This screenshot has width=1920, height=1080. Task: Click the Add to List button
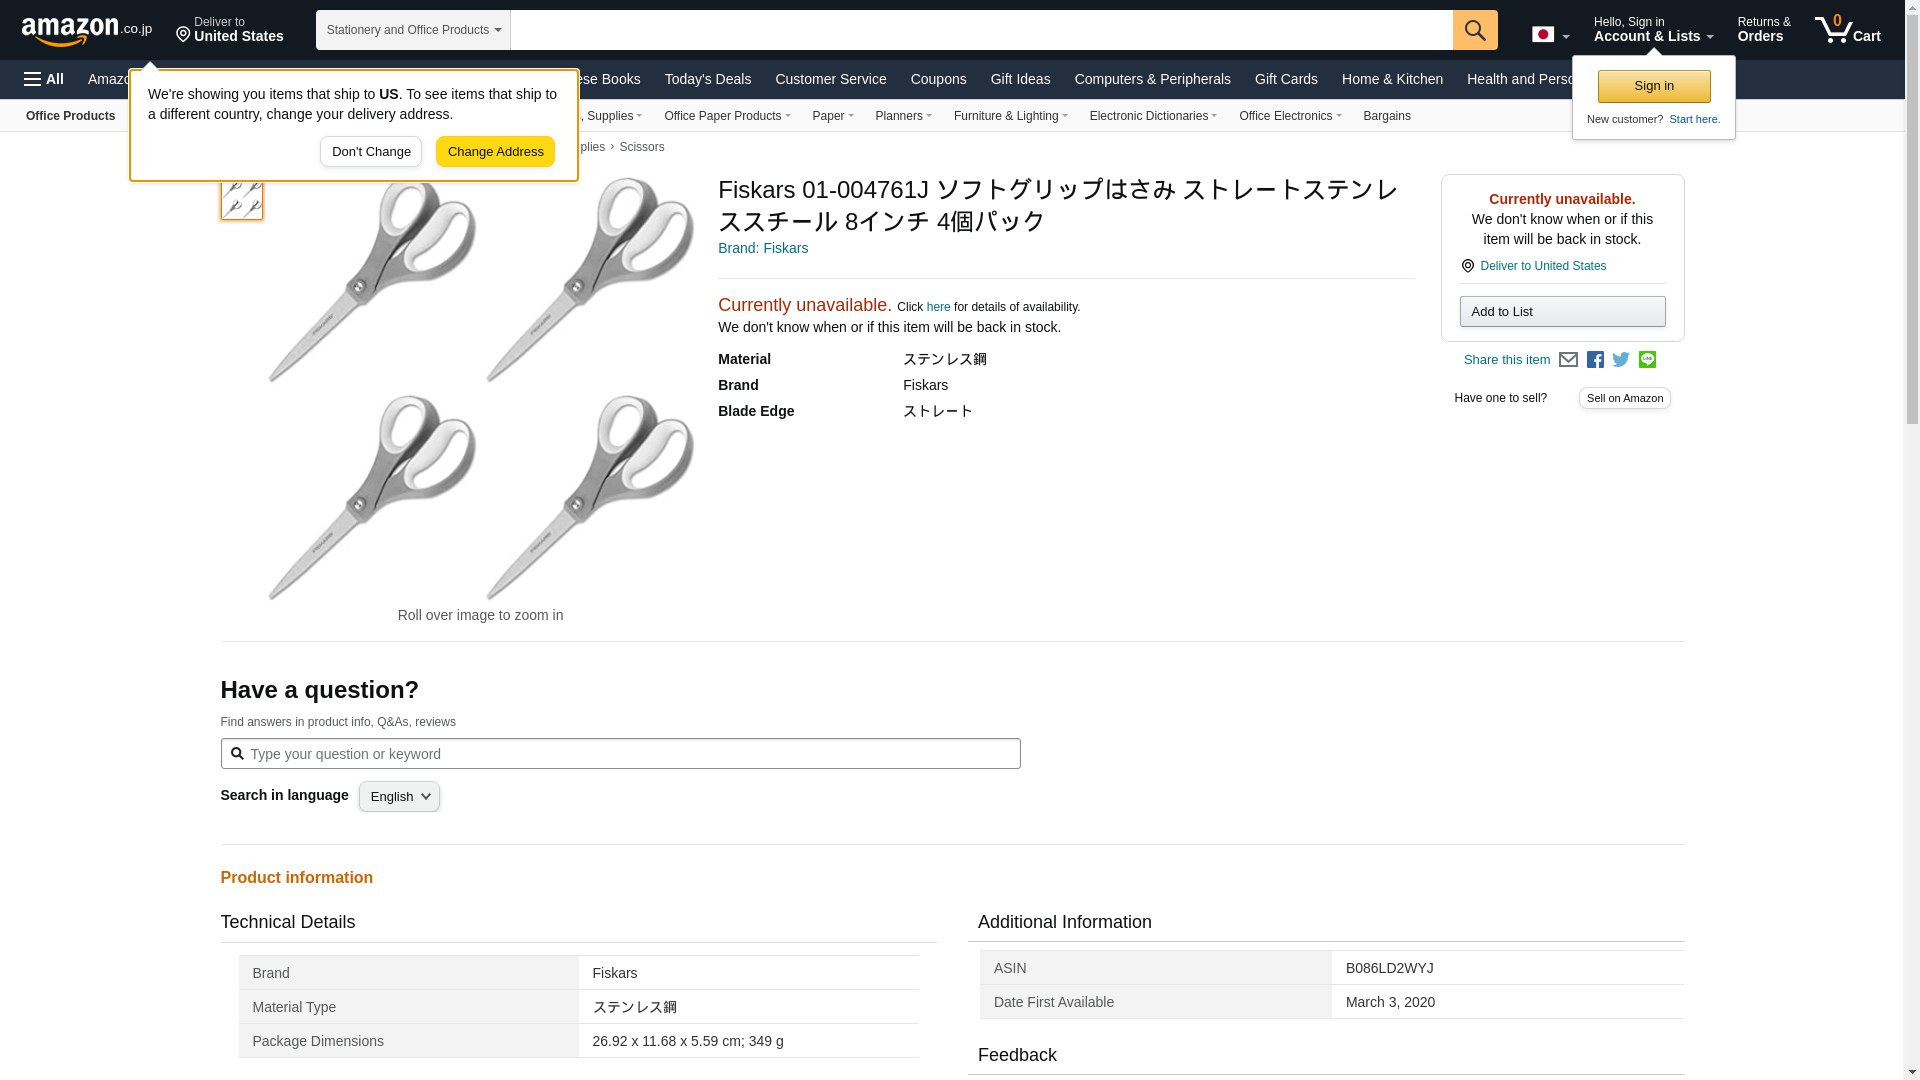[1561, 312]
